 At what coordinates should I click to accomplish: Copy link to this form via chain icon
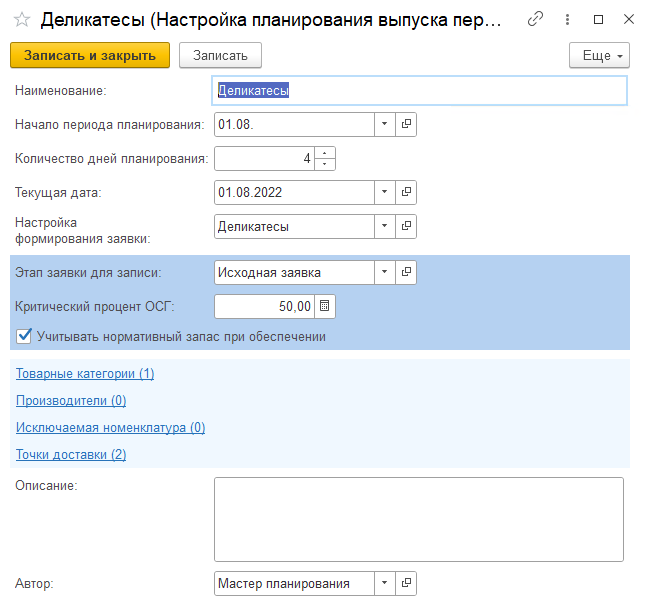click(x=537, y=18)
